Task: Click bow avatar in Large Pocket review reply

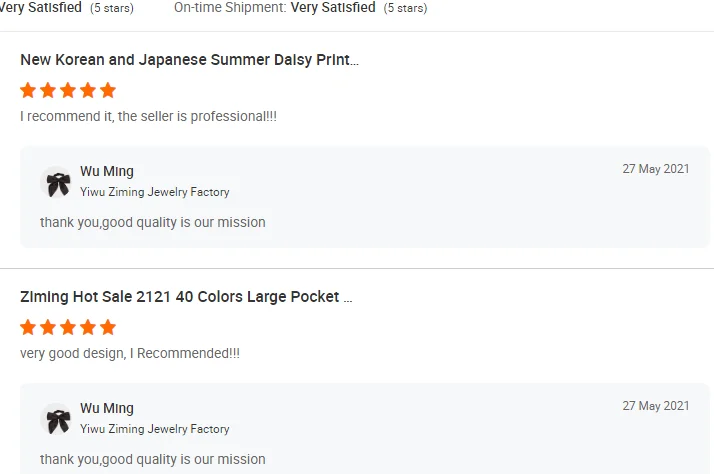Action: 58,421
